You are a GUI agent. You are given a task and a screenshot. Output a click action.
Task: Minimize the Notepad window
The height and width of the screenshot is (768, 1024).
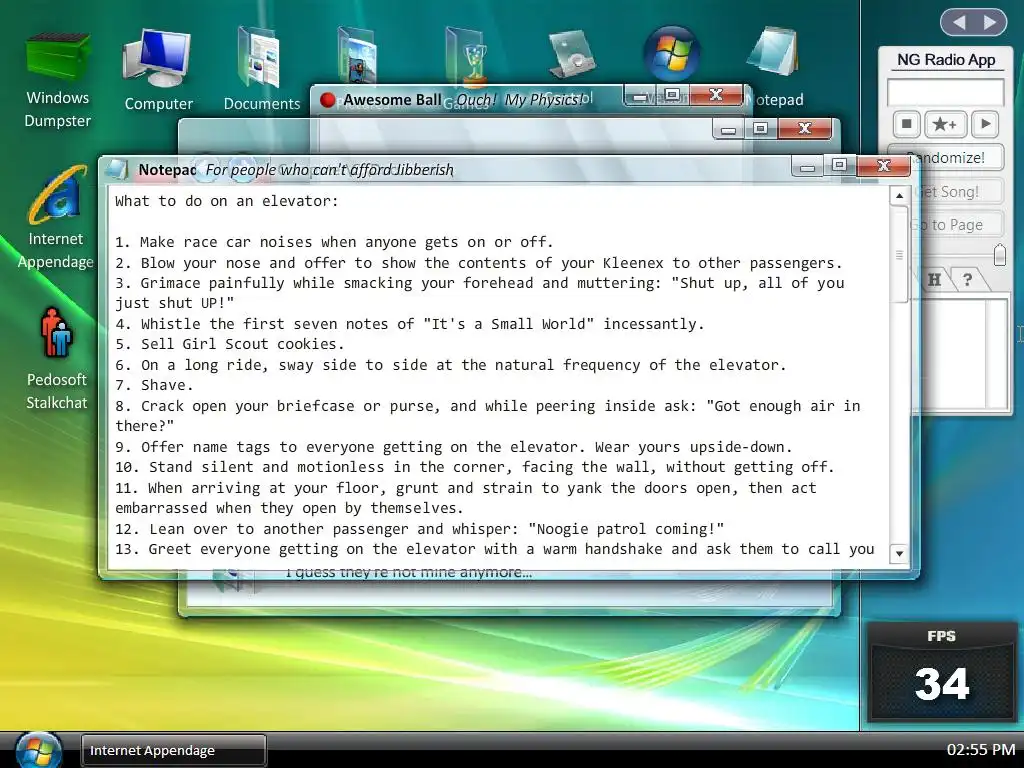click(x=807, y=167)
